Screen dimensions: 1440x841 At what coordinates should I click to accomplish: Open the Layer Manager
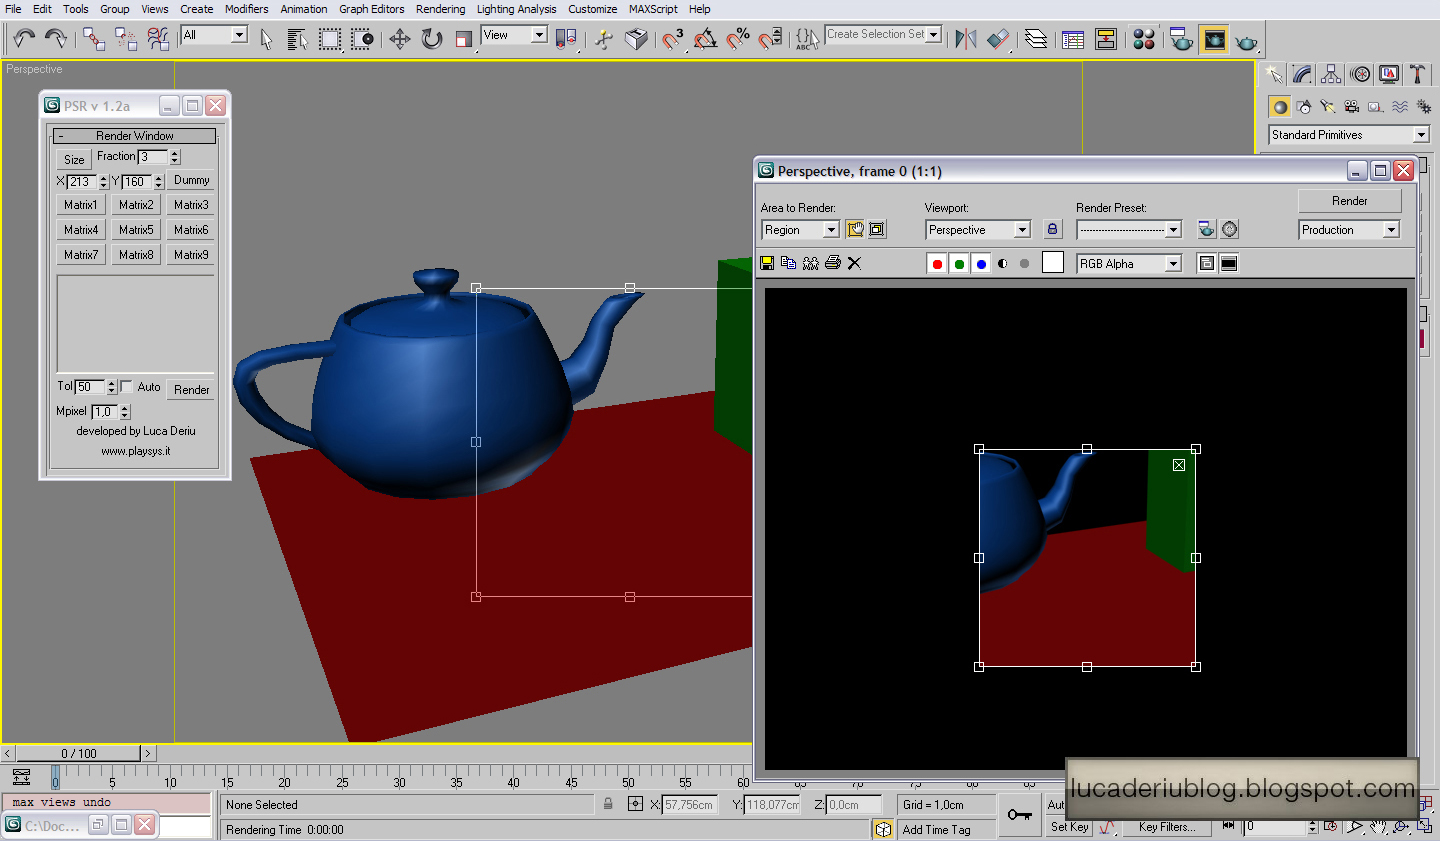pos(1036,39)
